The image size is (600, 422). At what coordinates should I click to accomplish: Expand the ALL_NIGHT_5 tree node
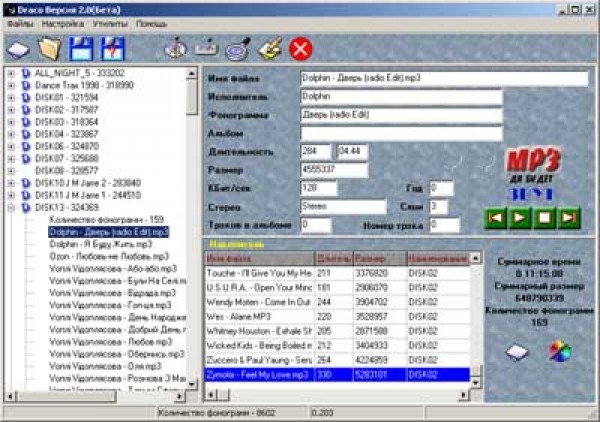pyautogui.click(x=11, y=73)
